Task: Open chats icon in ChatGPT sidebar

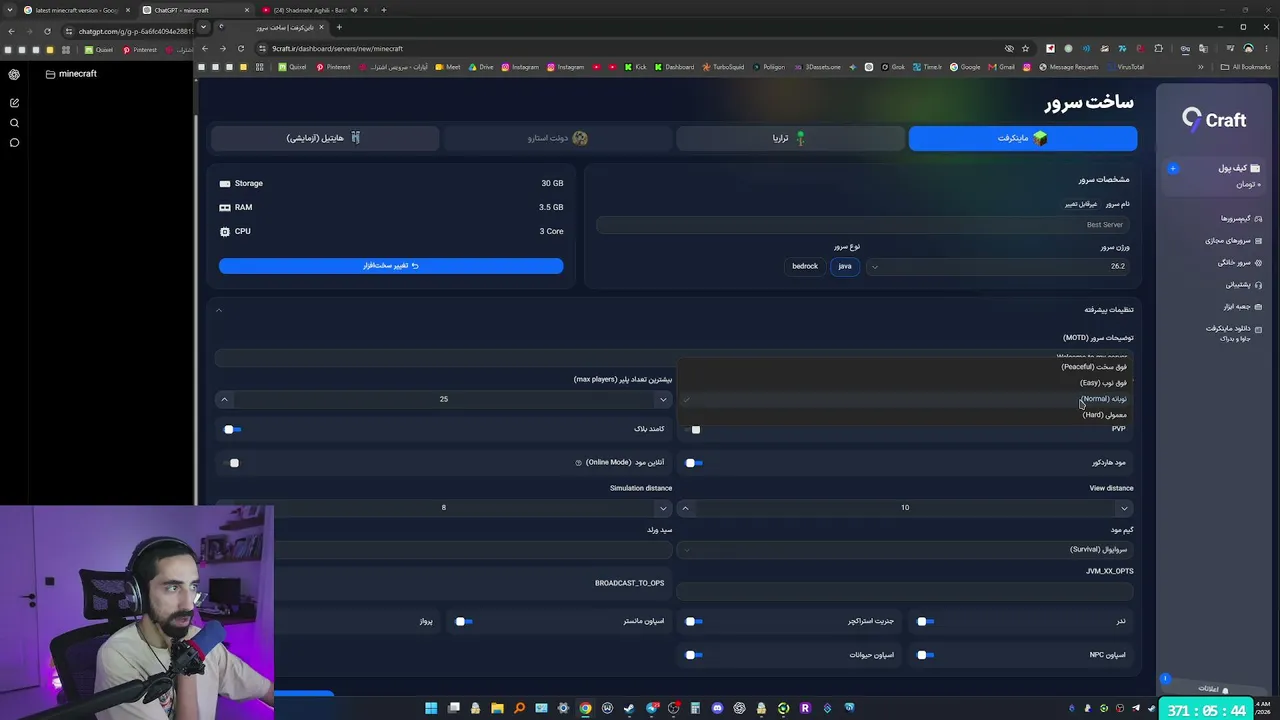Action: tap(14, 143)
